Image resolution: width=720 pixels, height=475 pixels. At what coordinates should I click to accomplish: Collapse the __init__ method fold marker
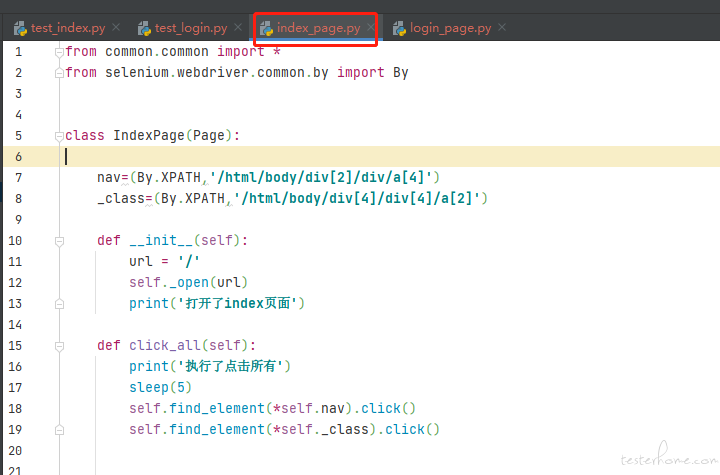coord(59,241)
